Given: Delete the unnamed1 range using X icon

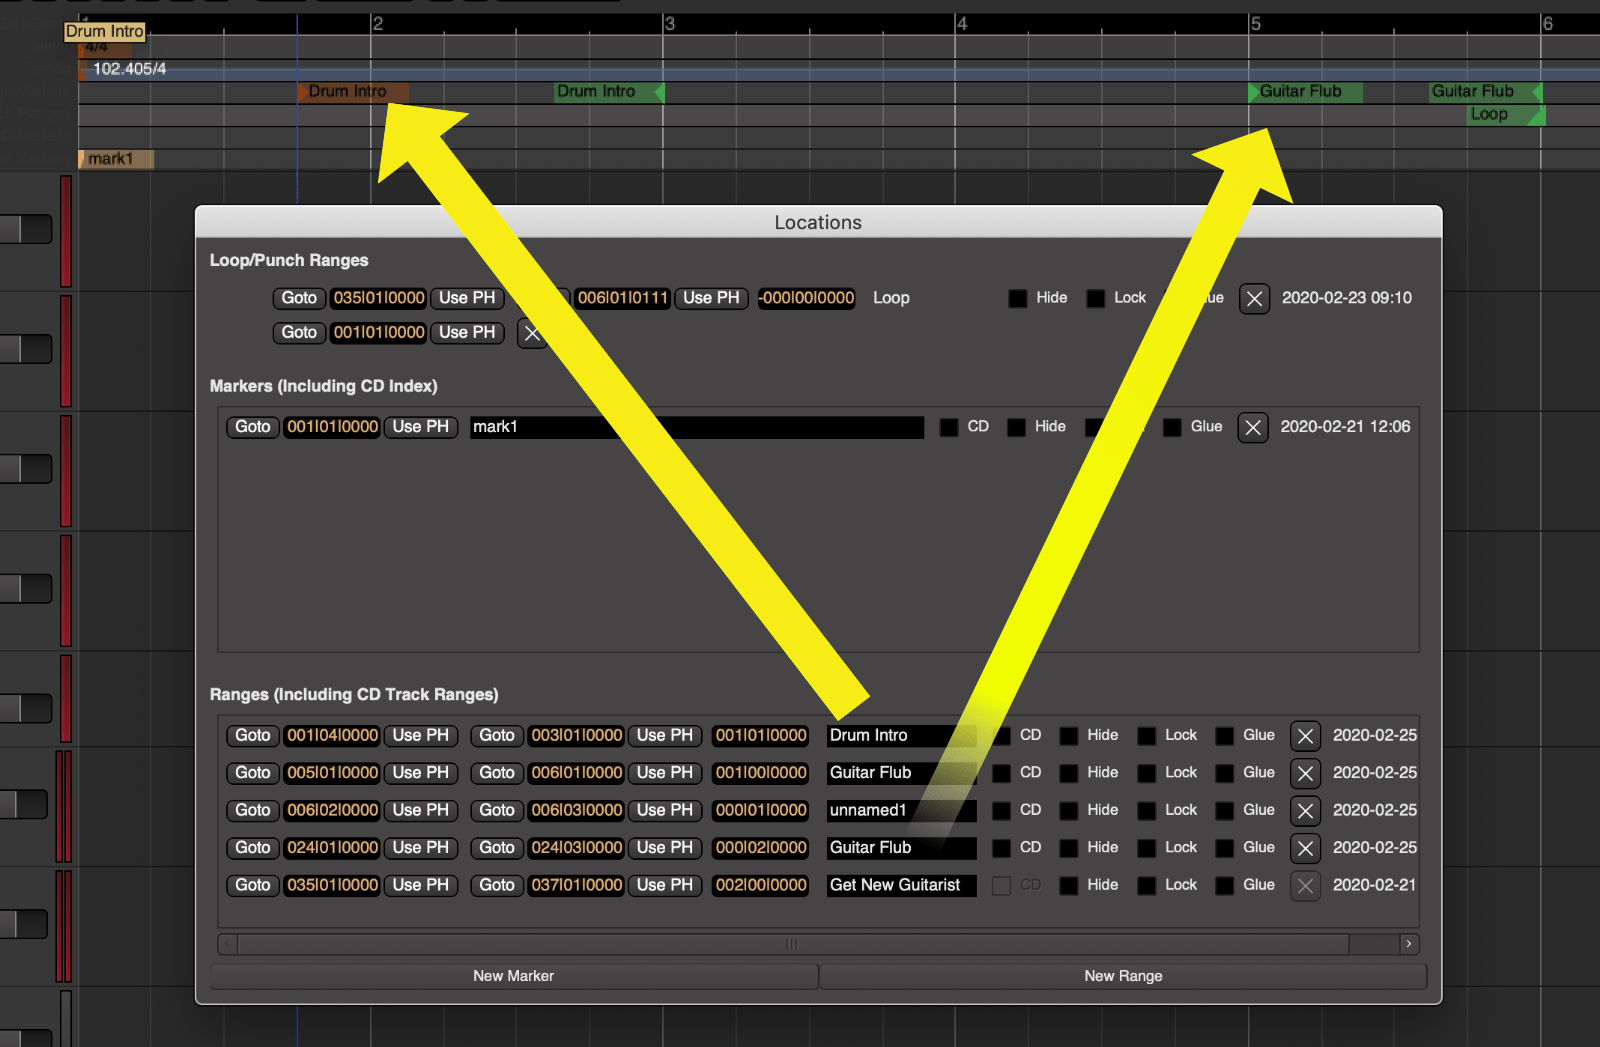Looking at the screenshot, I should (x=1305, y=811).
